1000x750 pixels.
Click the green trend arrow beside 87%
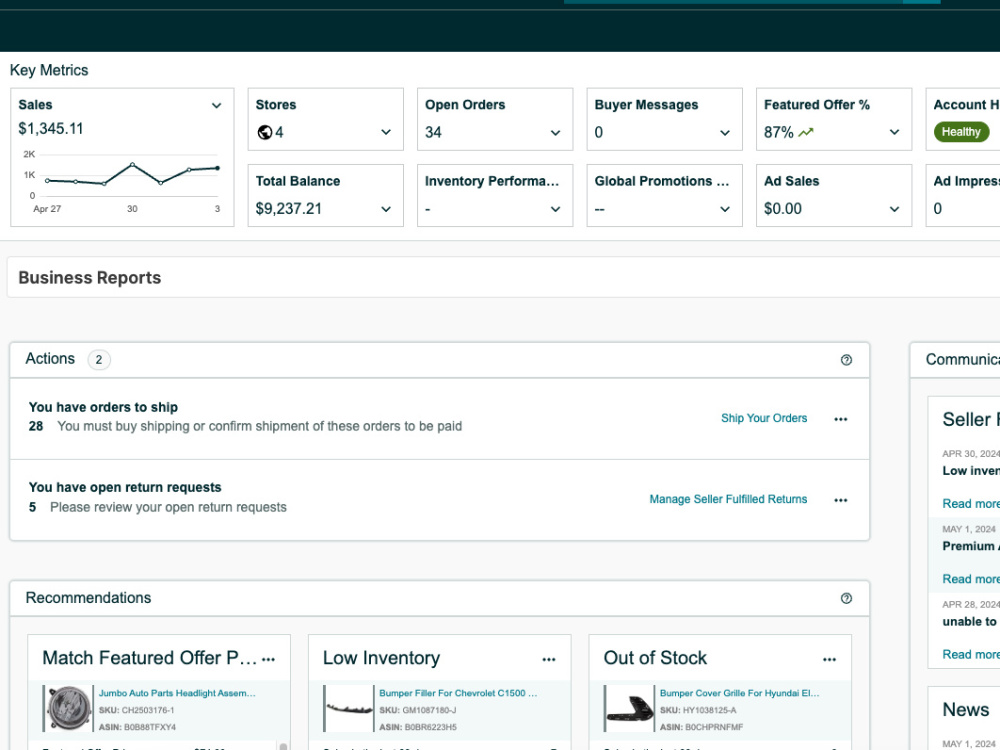806,132
